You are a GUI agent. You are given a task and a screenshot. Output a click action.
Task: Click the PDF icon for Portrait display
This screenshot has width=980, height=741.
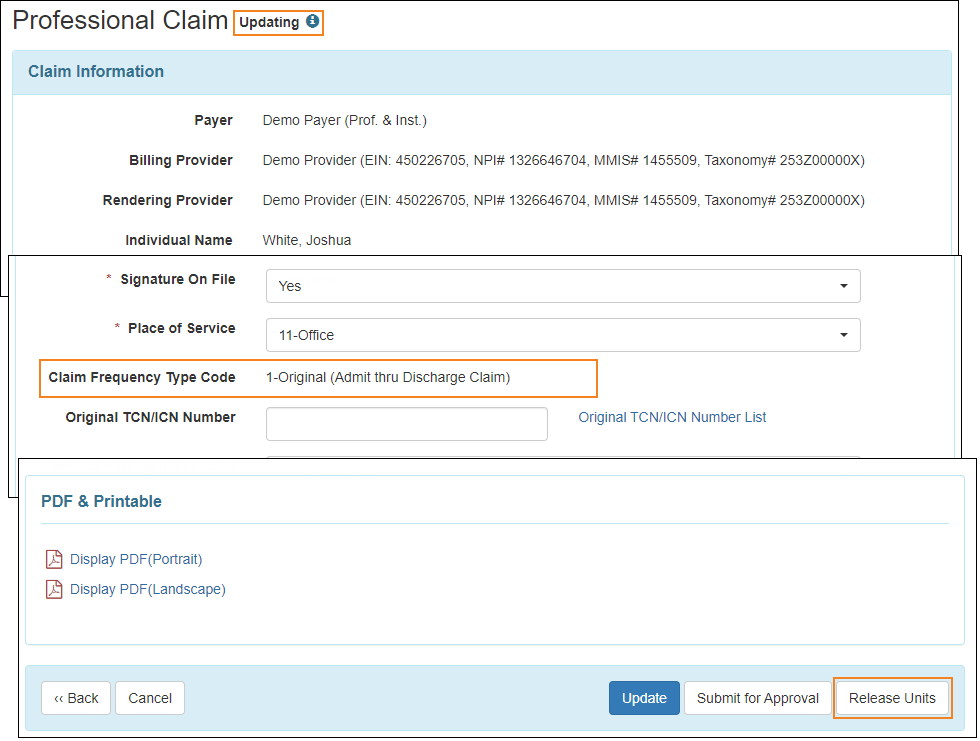[x=54, y=559]
